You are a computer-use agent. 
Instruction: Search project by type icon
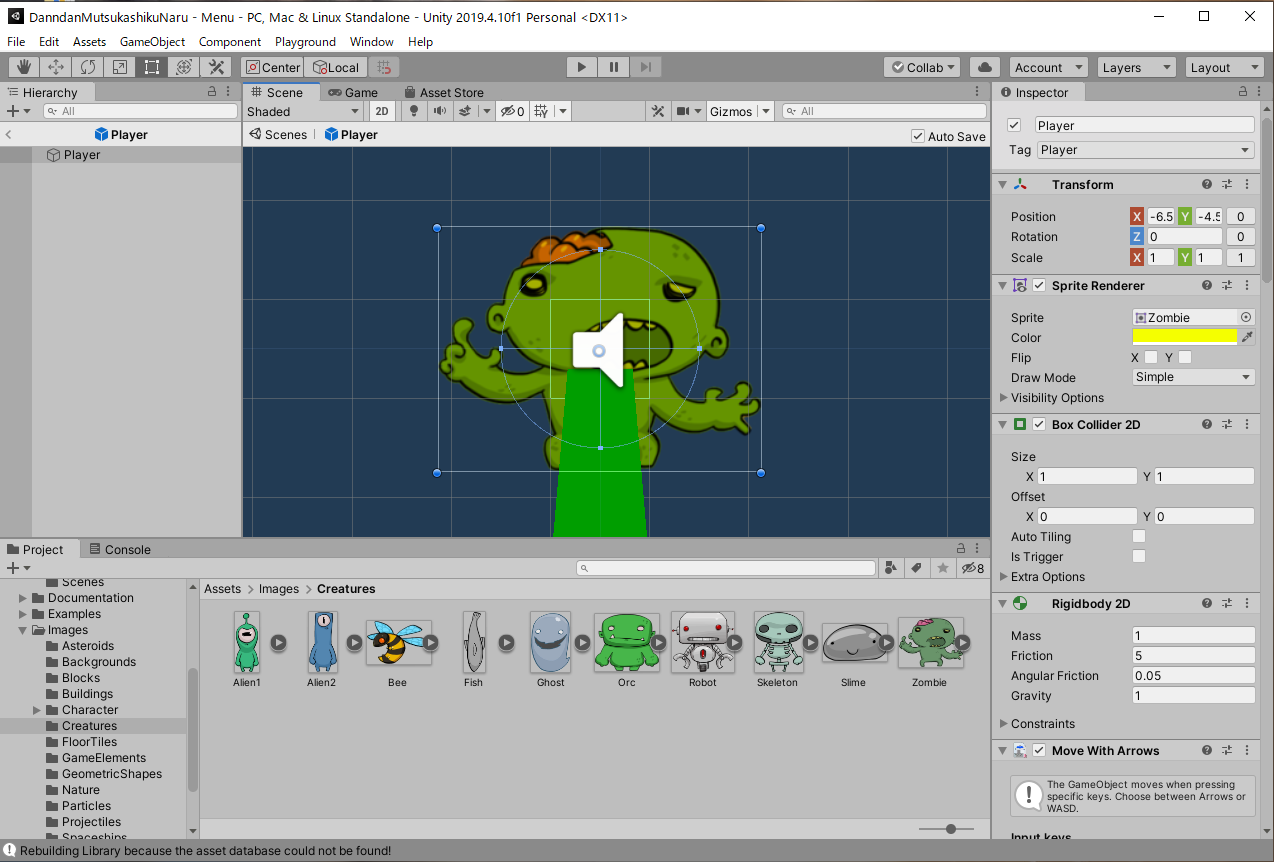point(891,568)
